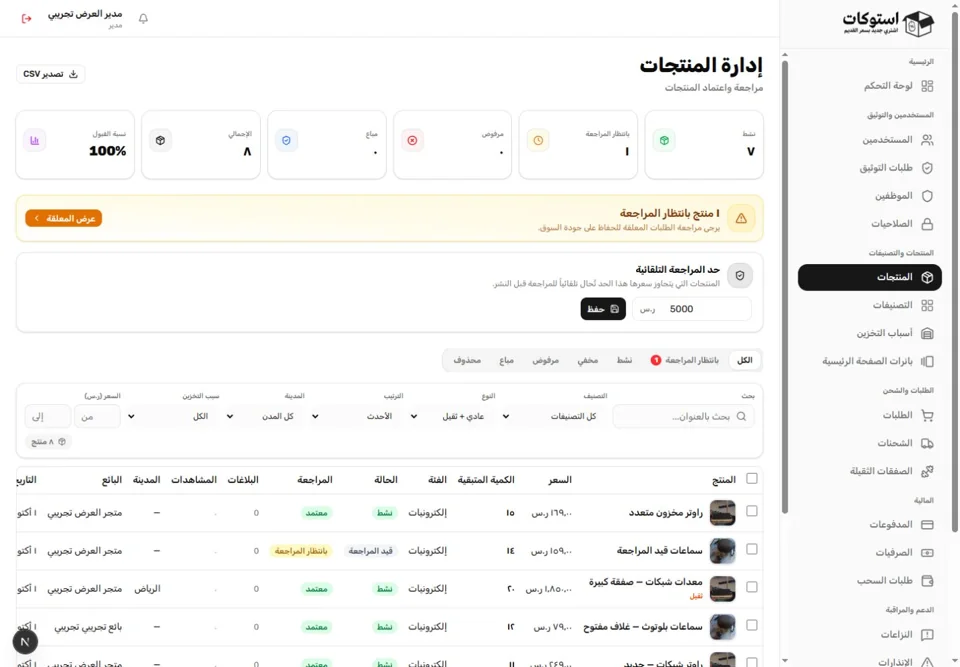The image size is (960, 667).
Task: Click the green active products stat icon
Action: [x=664, y=140]
